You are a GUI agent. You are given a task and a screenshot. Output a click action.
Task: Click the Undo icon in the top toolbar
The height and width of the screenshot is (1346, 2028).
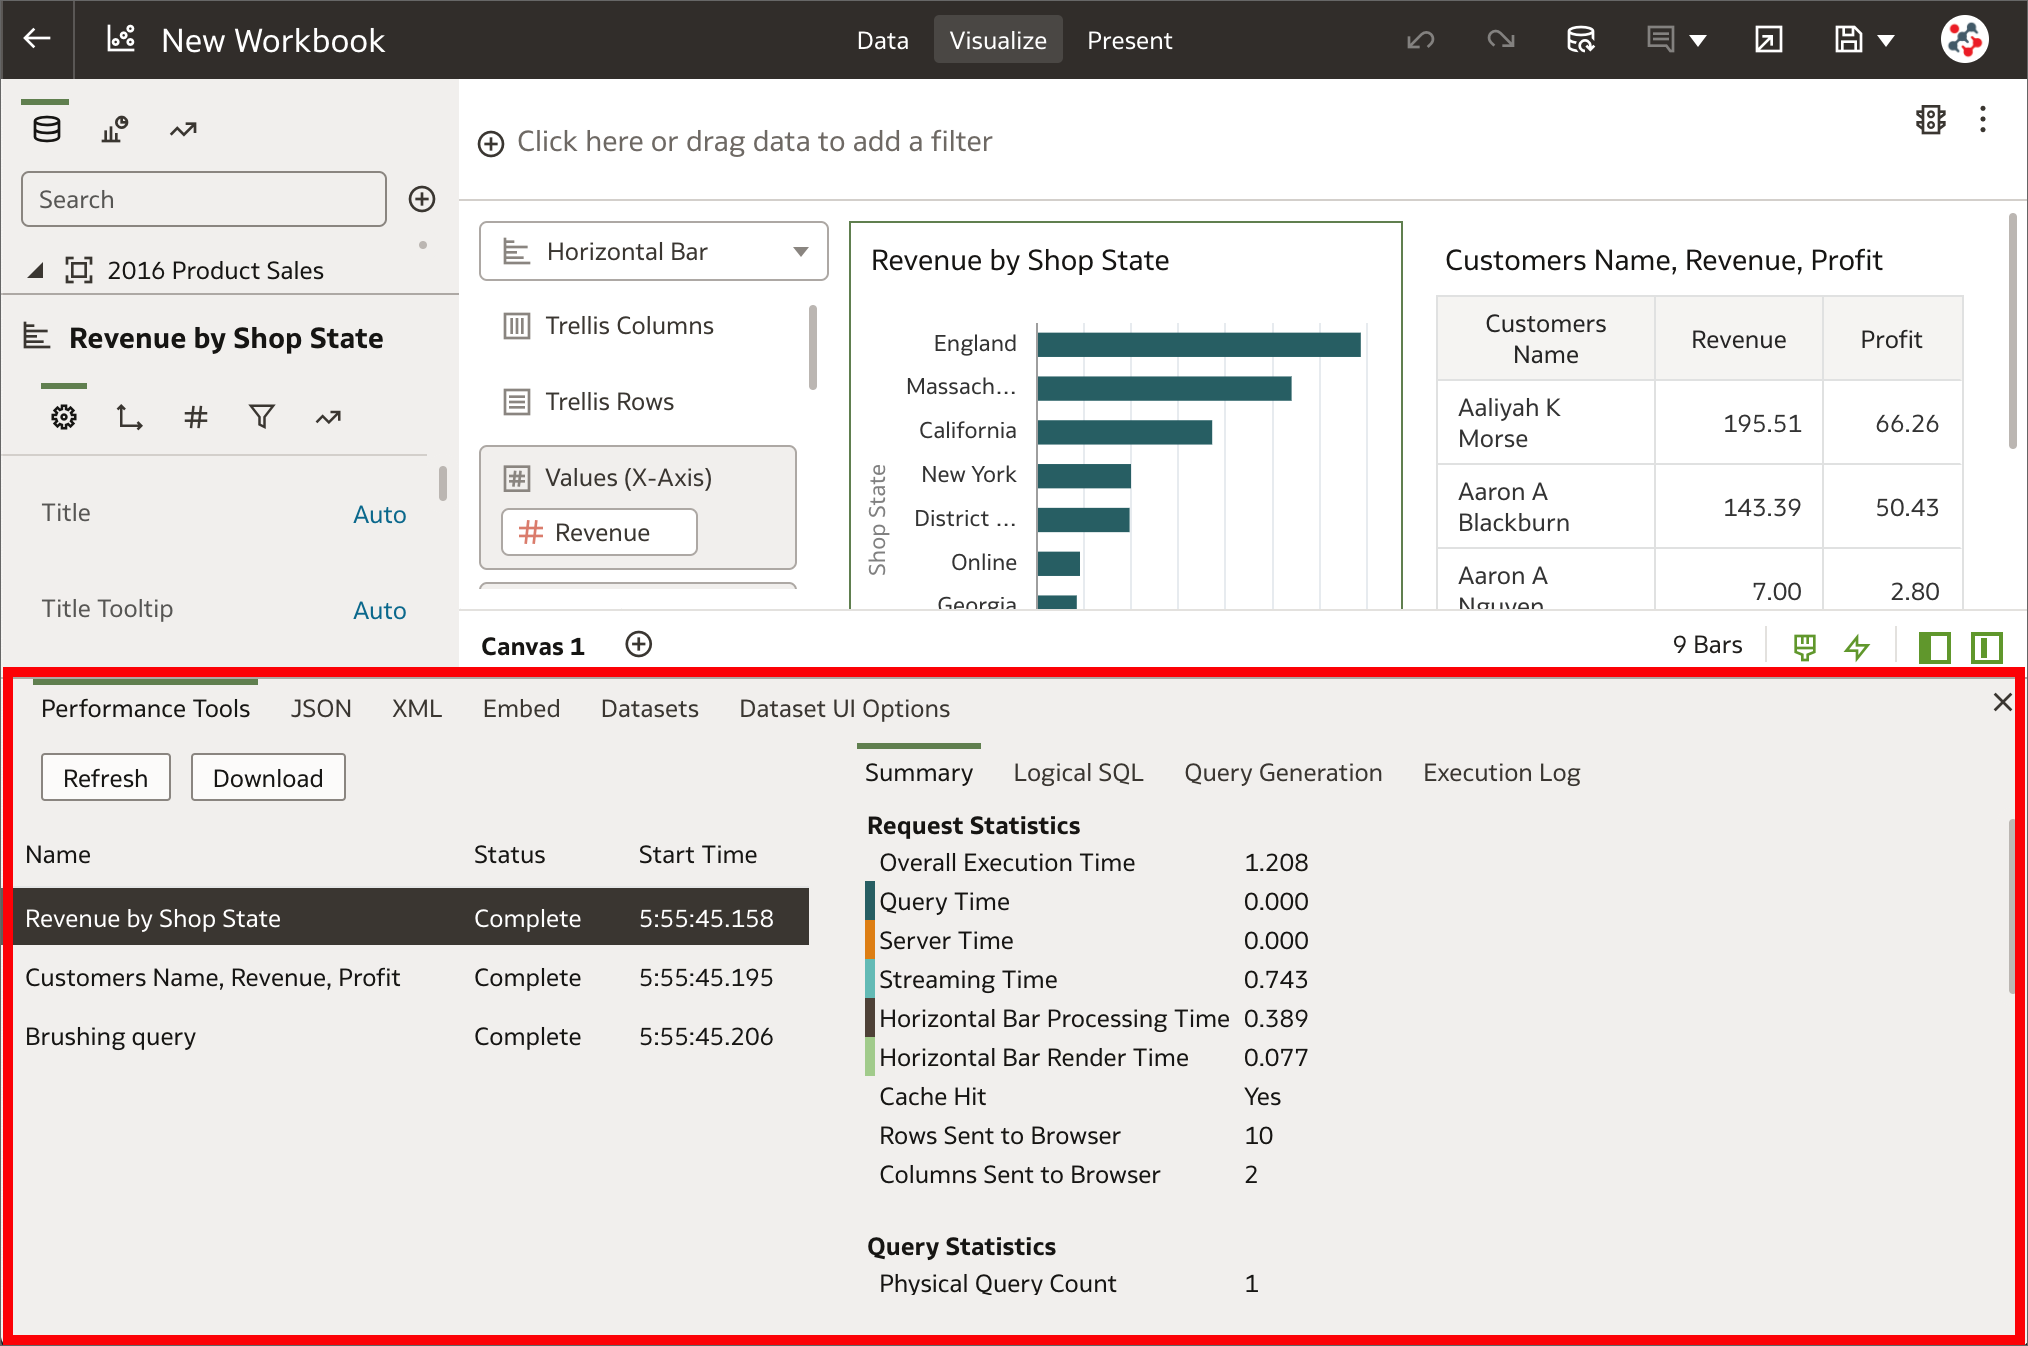1420,39
